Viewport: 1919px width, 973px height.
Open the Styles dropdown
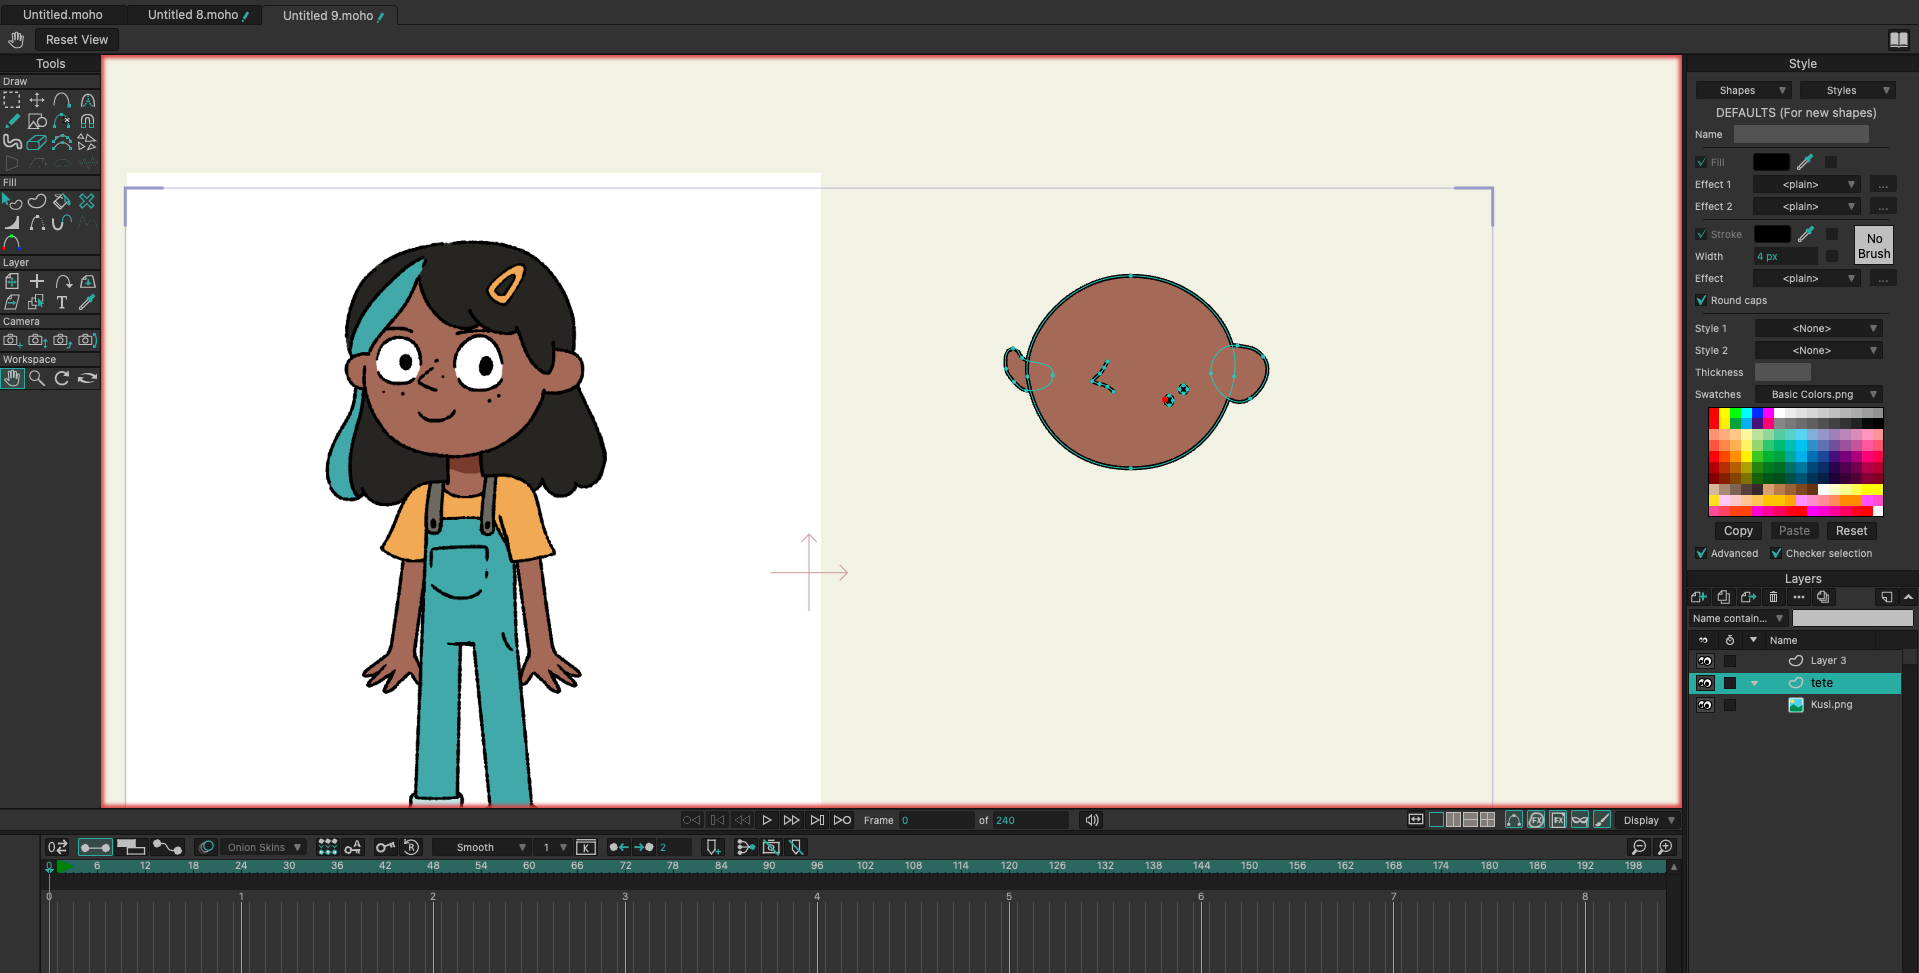1847,90
